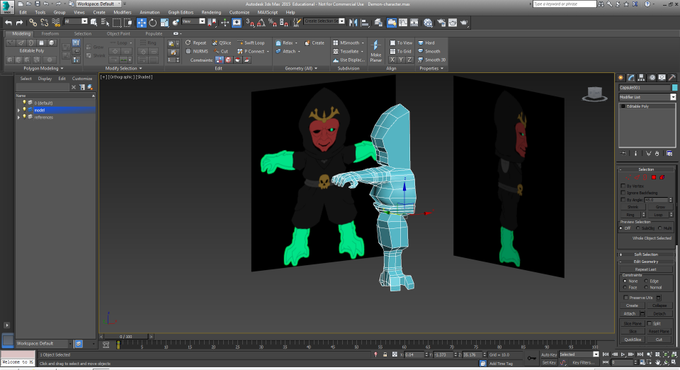Switch to the Freeform ribbon tab

(50, 33)
